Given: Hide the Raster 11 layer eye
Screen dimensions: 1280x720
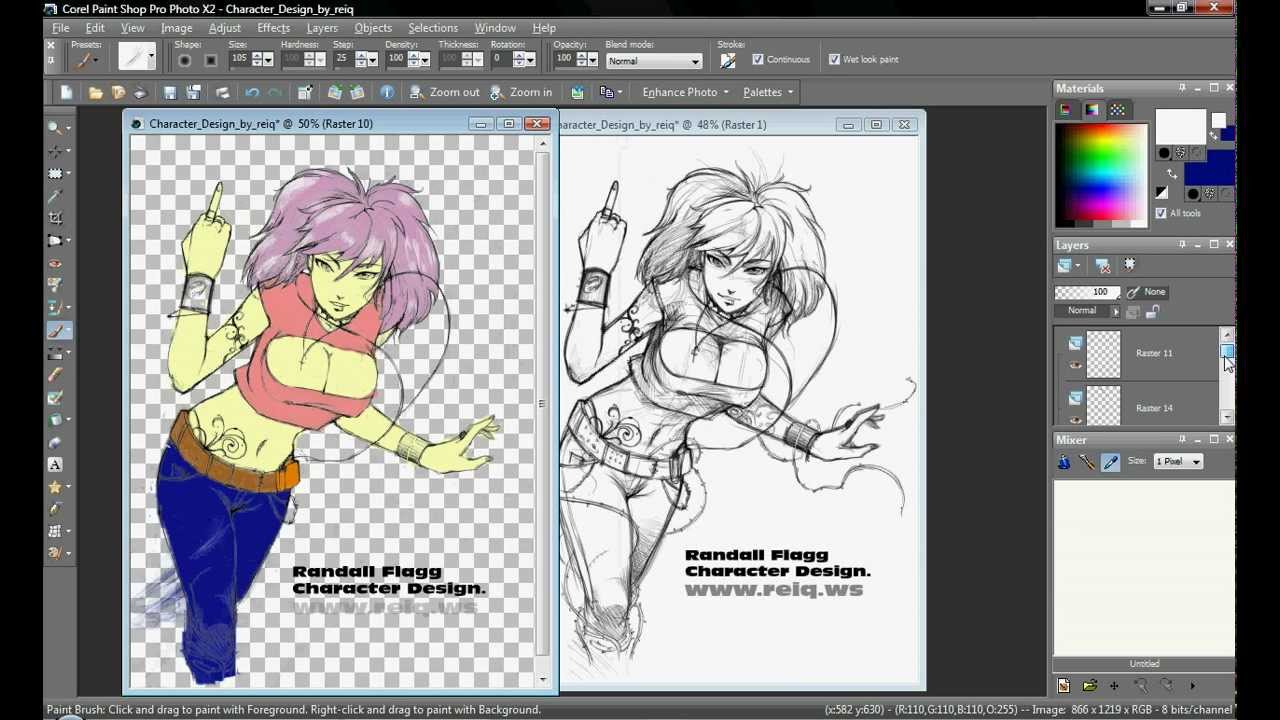Looking at the screenshot, I should (x=1075, y=364).
